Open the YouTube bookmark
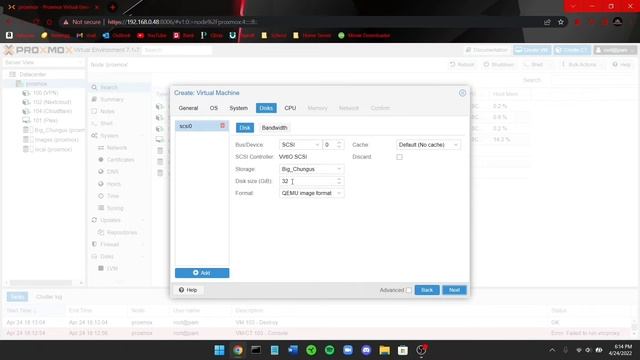Image resolution: width=640 pixels, height=360 pixels. [152, 36]
